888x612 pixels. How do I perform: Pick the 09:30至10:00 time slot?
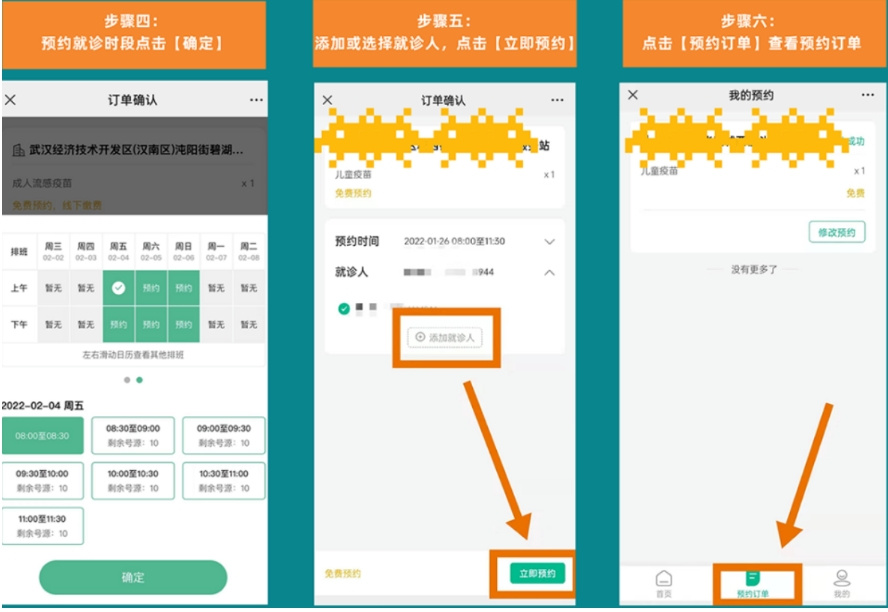click(x=42, y=481)
